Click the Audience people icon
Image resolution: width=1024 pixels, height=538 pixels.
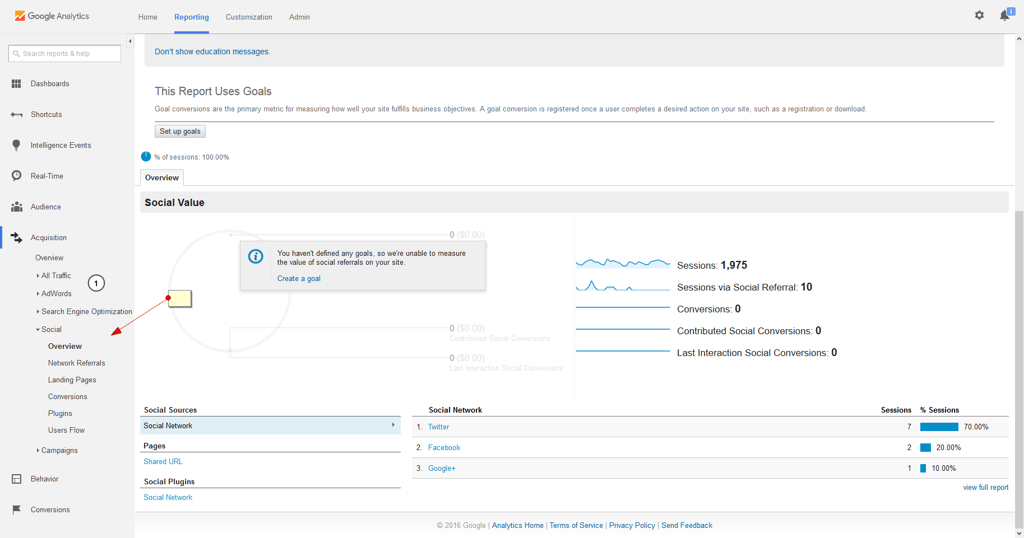(x=16, y=207)
